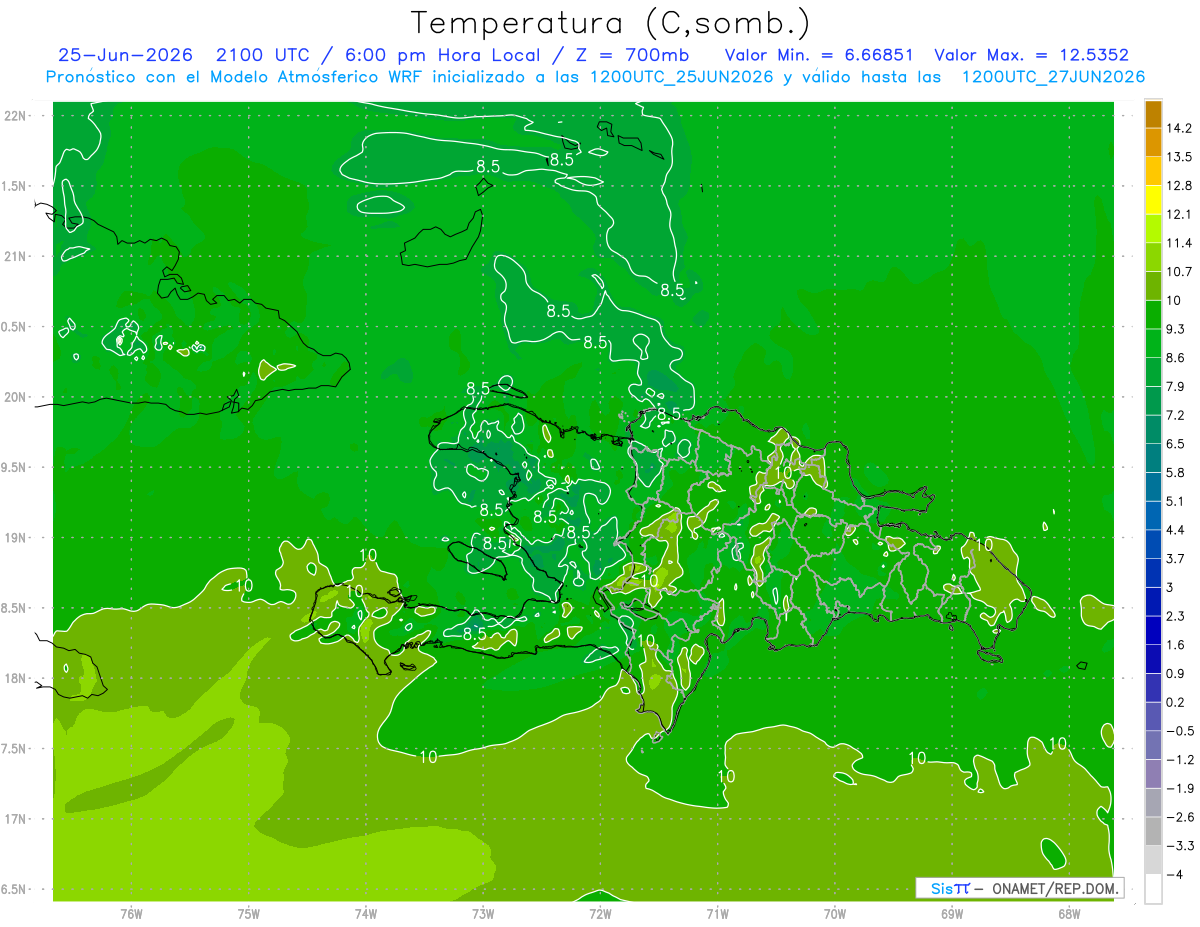1200x927 pixels.
Task: Click the '21N' latitude axis label
Action: pos(16,256)
